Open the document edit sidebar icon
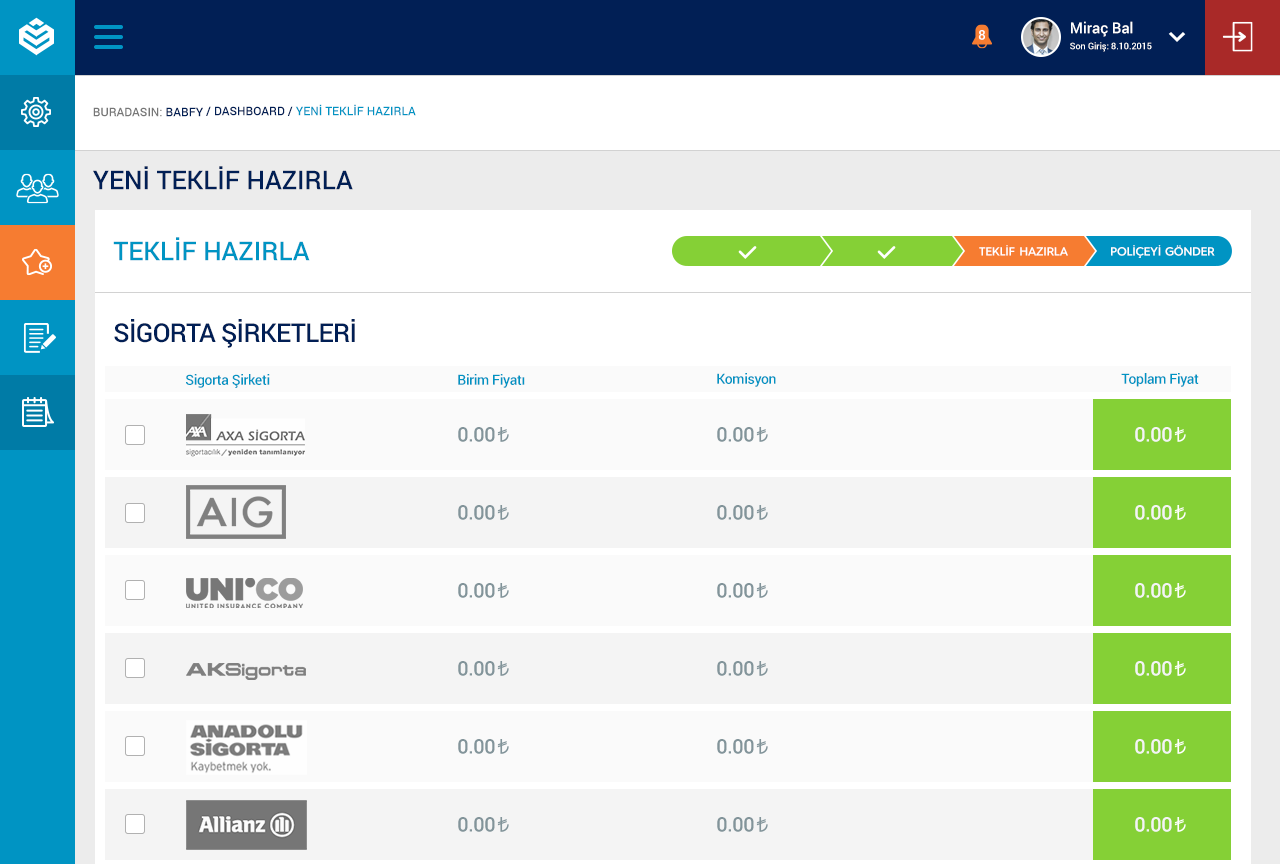 [37, 337]
